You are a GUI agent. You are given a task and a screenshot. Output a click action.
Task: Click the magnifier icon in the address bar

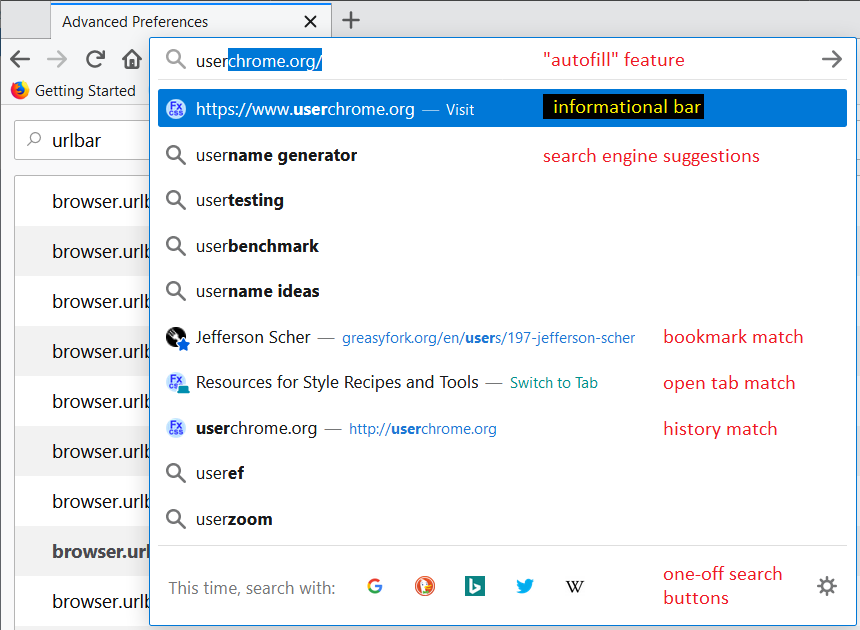point(176,59)
